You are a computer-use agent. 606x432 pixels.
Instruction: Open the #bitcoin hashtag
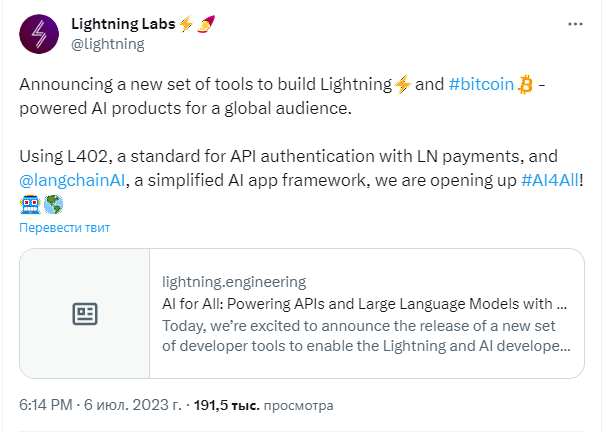pyautogui.click(x=483, y=84)
